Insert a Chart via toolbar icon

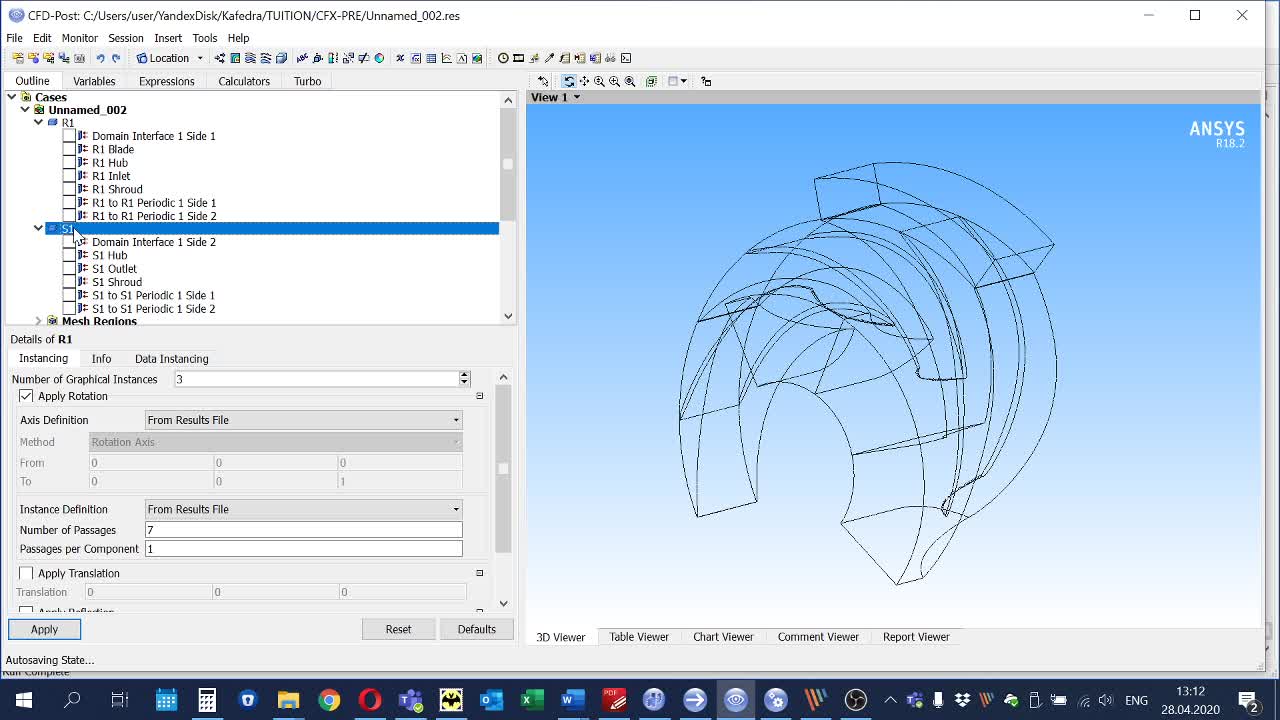(446, 58)
